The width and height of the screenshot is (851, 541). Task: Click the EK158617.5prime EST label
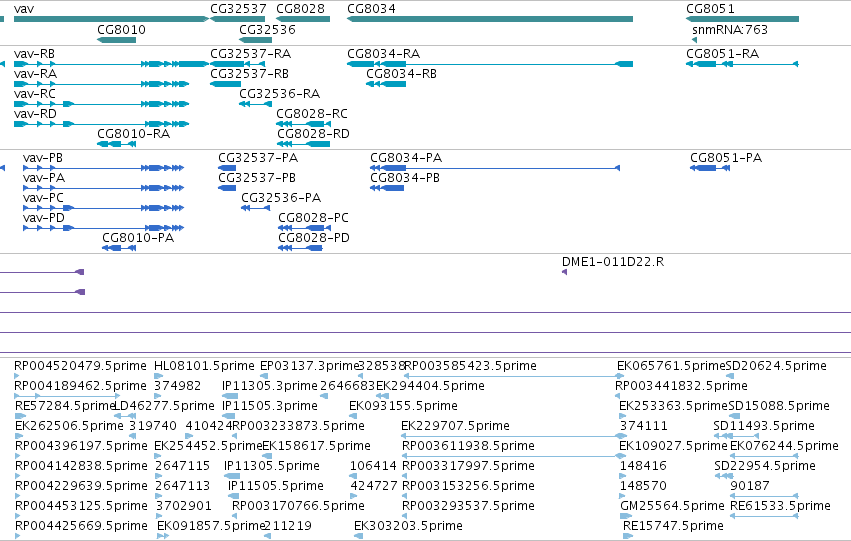click(x=316, y=445)
